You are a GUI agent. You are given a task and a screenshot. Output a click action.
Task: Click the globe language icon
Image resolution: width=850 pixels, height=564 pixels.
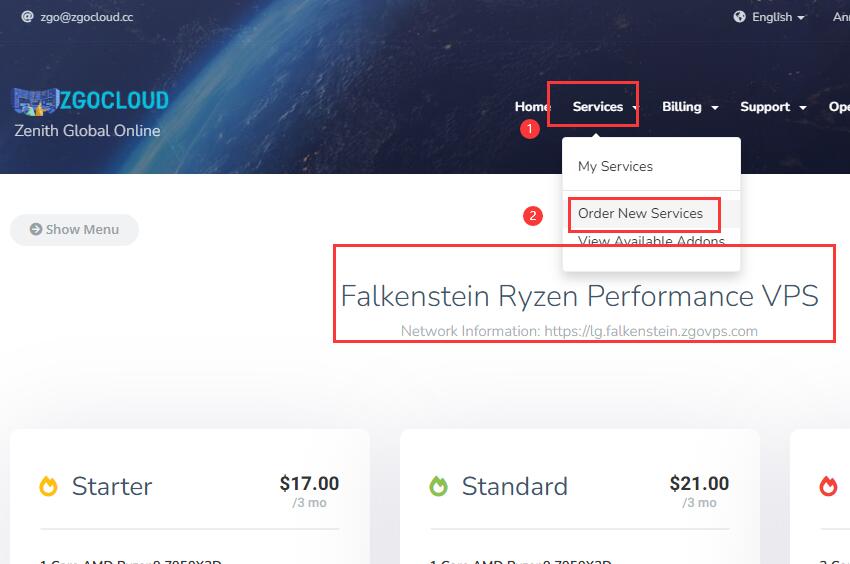point(739,17)
